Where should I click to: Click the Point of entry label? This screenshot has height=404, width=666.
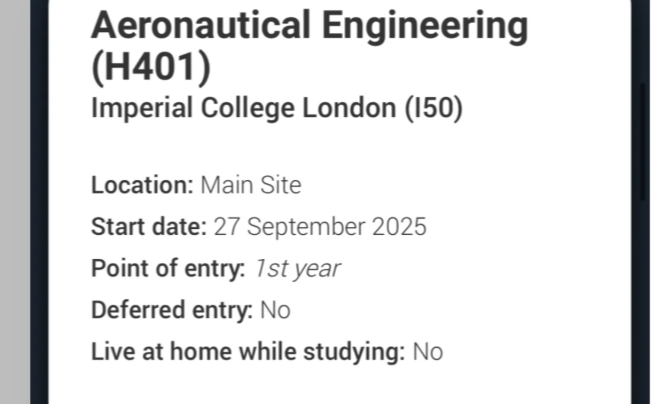[168, 269]
